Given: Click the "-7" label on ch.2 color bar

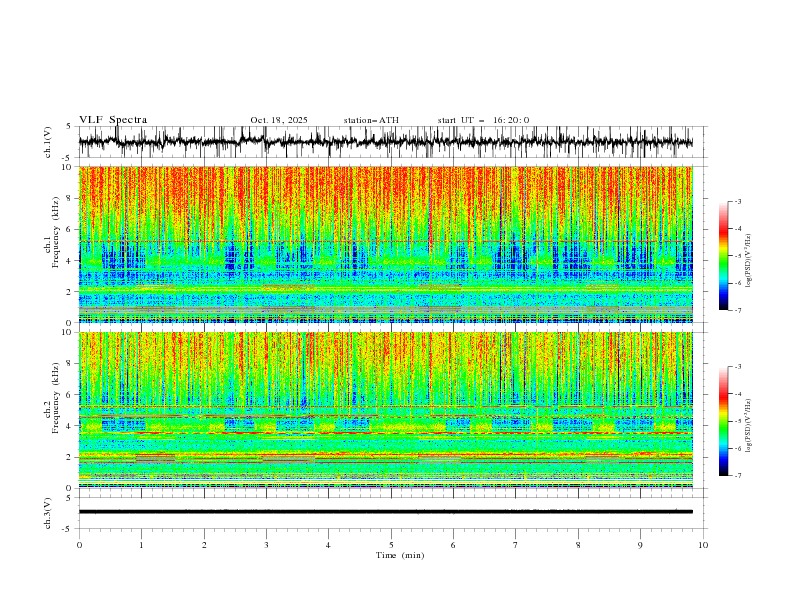Looking at the screenshot, I should [x=738, y=476].
